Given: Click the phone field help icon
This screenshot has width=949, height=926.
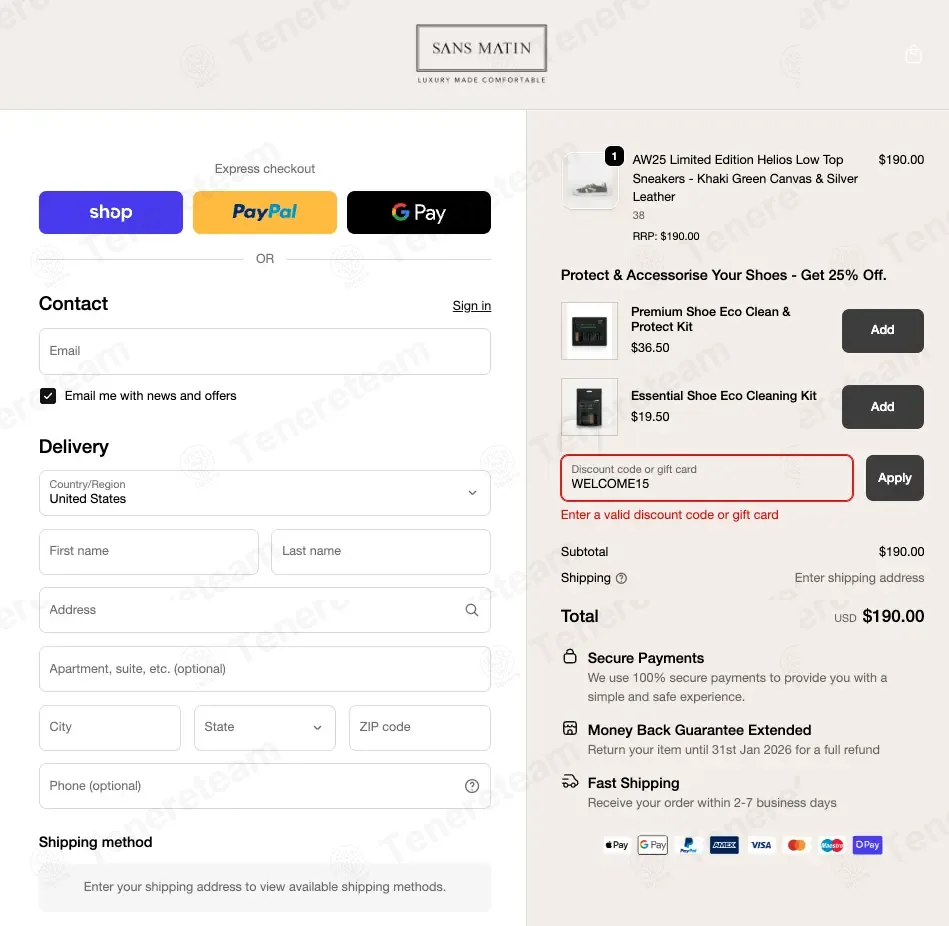Looking at the screenshot, I should pos(471,786).
